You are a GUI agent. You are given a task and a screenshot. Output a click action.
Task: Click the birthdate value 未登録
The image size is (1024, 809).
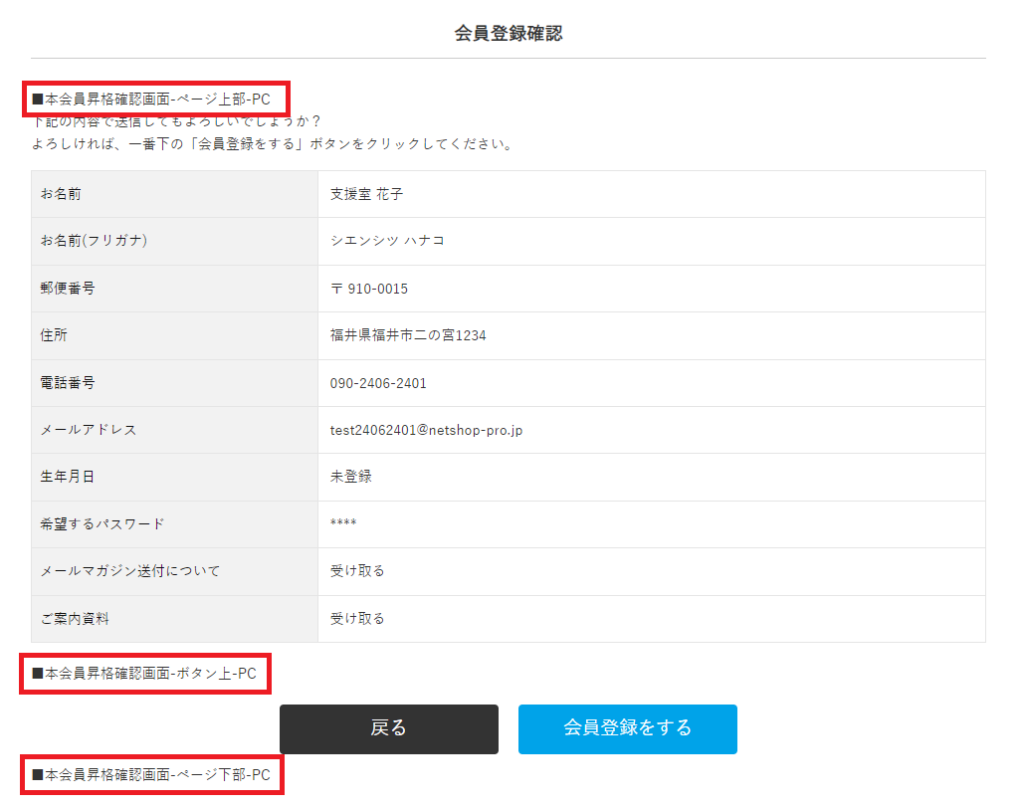tap(351, 477)
